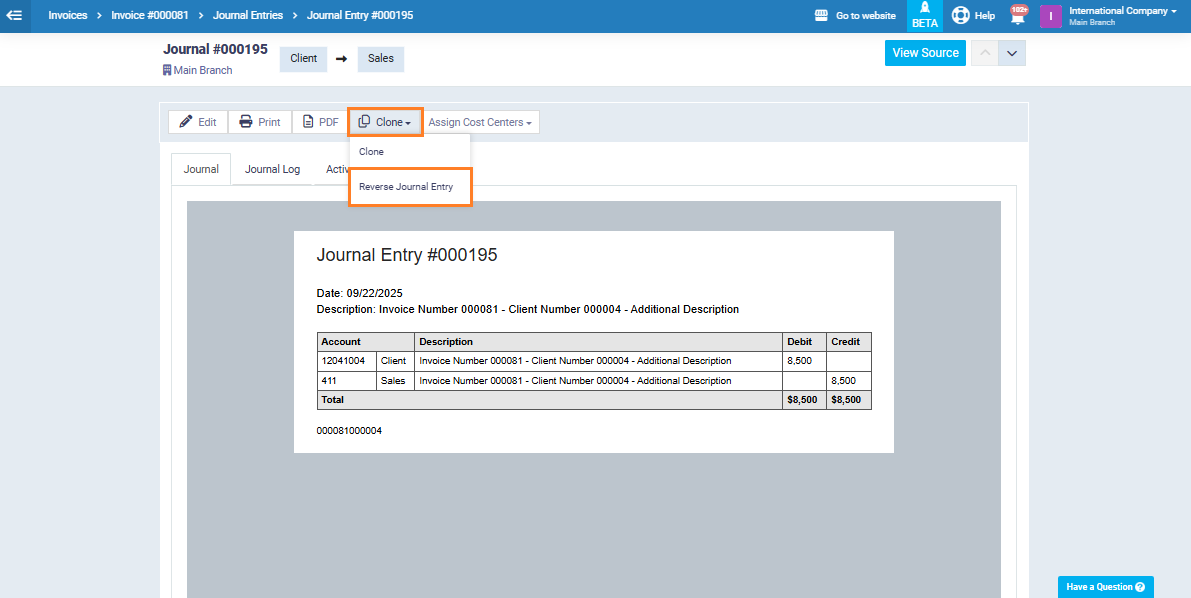Print the journal entry
The image size is (1191, 598).
[x=260, y=122]
